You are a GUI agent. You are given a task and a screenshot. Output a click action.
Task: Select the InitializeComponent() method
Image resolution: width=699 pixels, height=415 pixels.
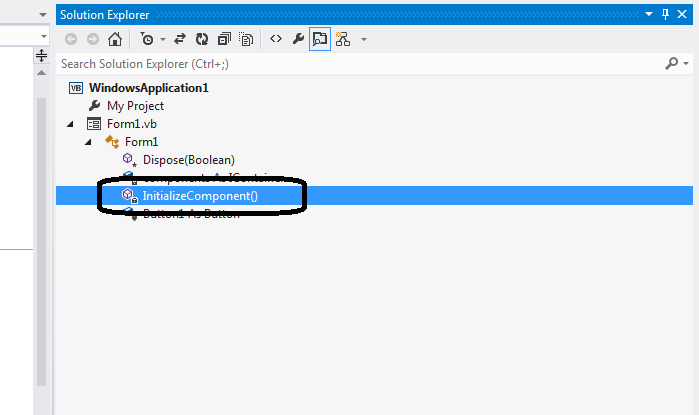coord(200,196)
